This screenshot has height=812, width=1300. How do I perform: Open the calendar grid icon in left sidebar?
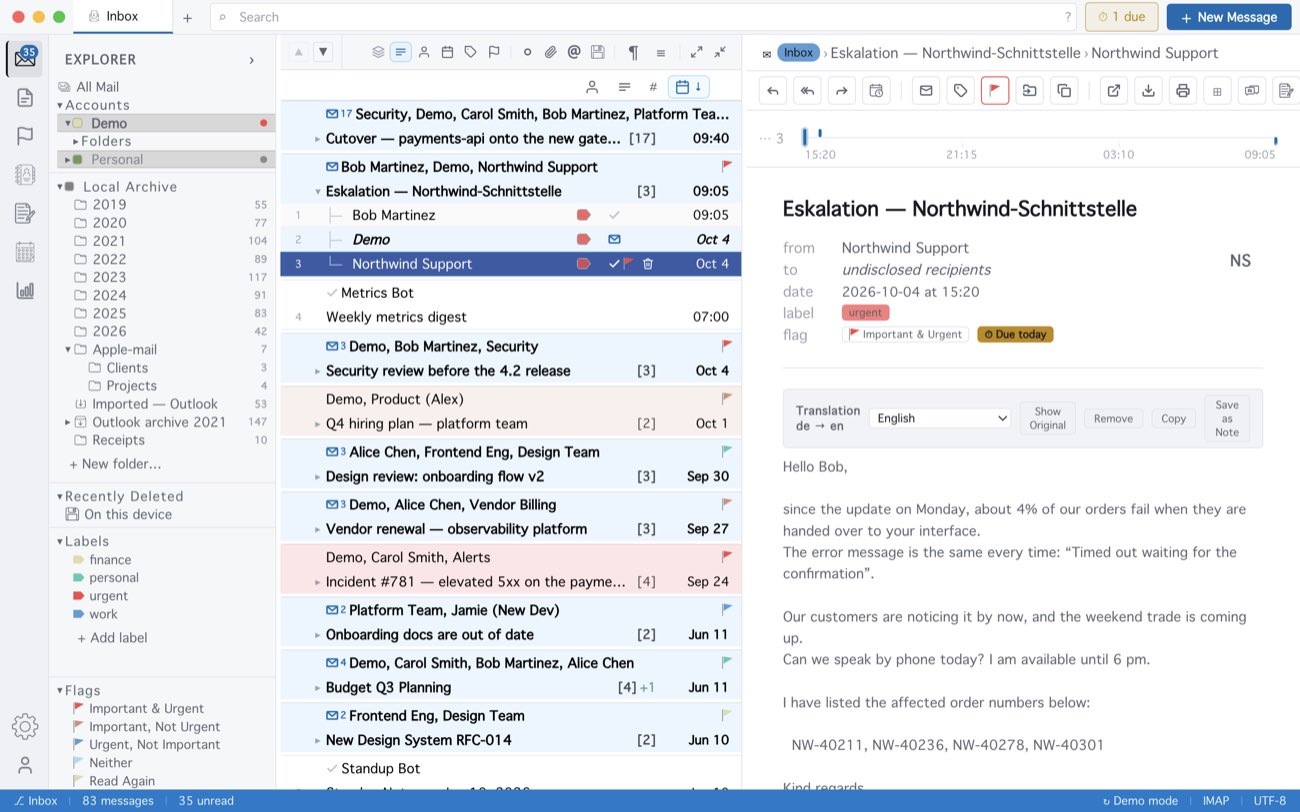point(25,252)
